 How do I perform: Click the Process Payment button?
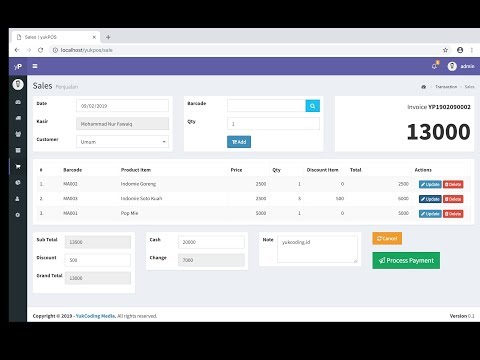pyautogui.click(x=406, y=260)
